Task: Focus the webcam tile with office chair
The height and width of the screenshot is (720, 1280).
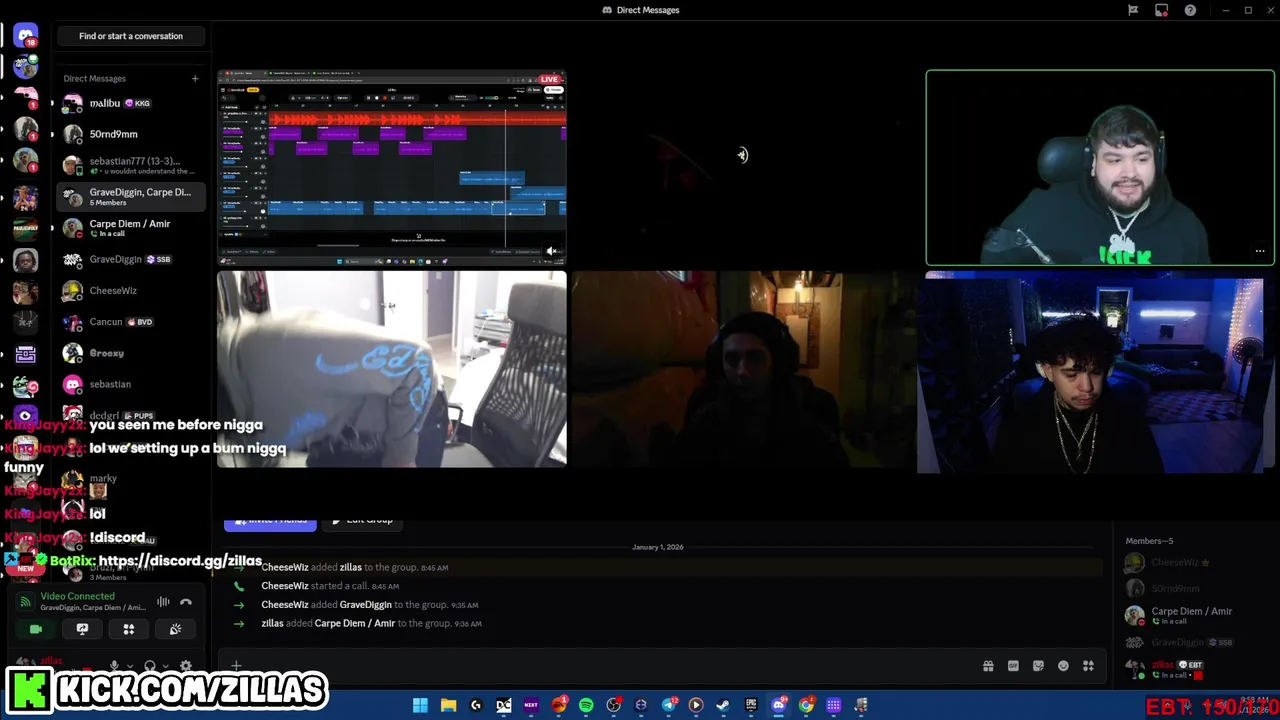Action: [x=392, y=369]
